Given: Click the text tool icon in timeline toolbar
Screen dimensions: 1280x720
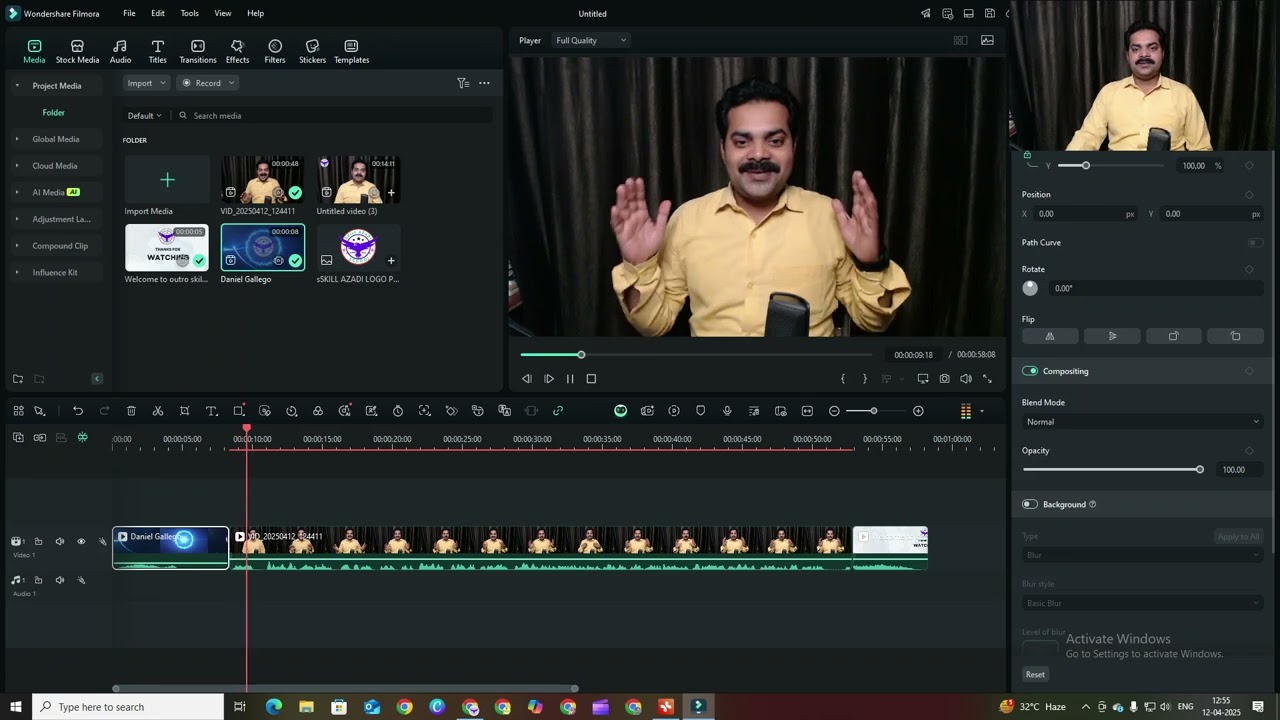Looking at the screenshot, I should (212, 411).
